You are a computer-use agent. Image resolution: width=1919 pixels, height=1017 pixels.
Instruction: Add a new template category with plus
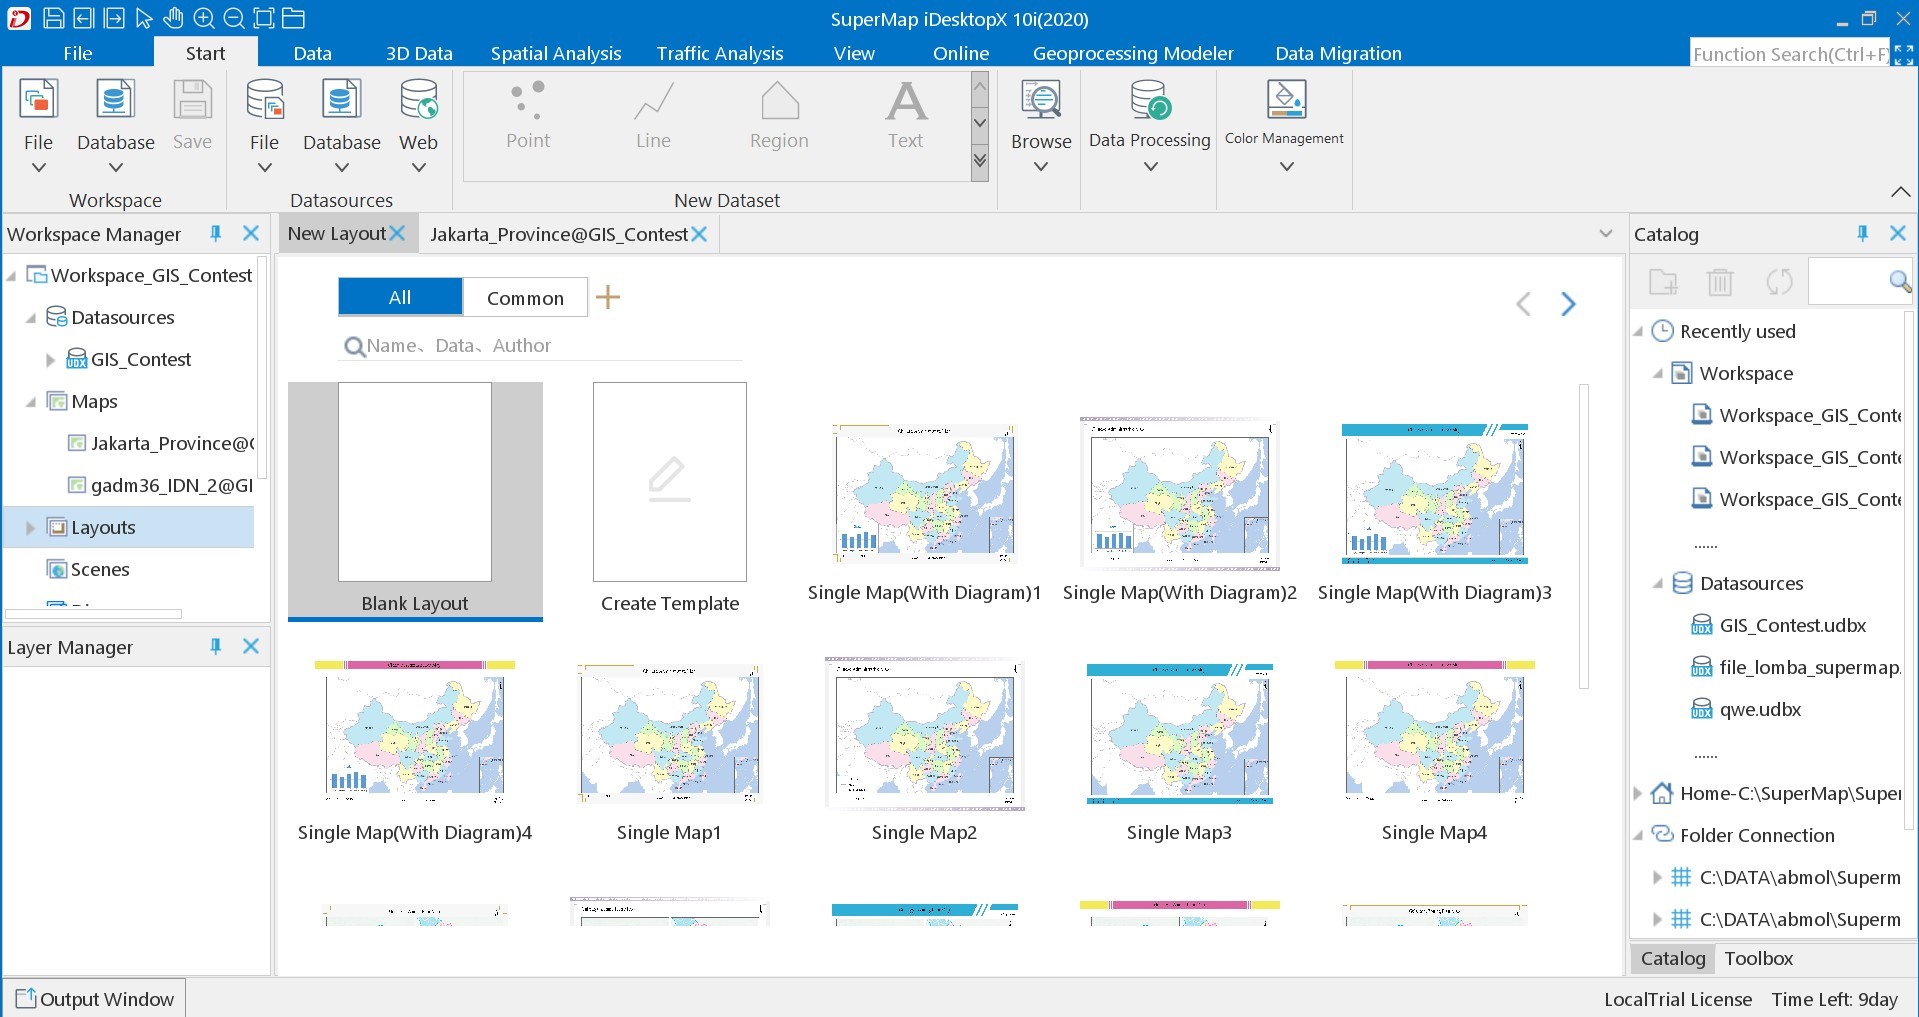(x=608, y=297)
